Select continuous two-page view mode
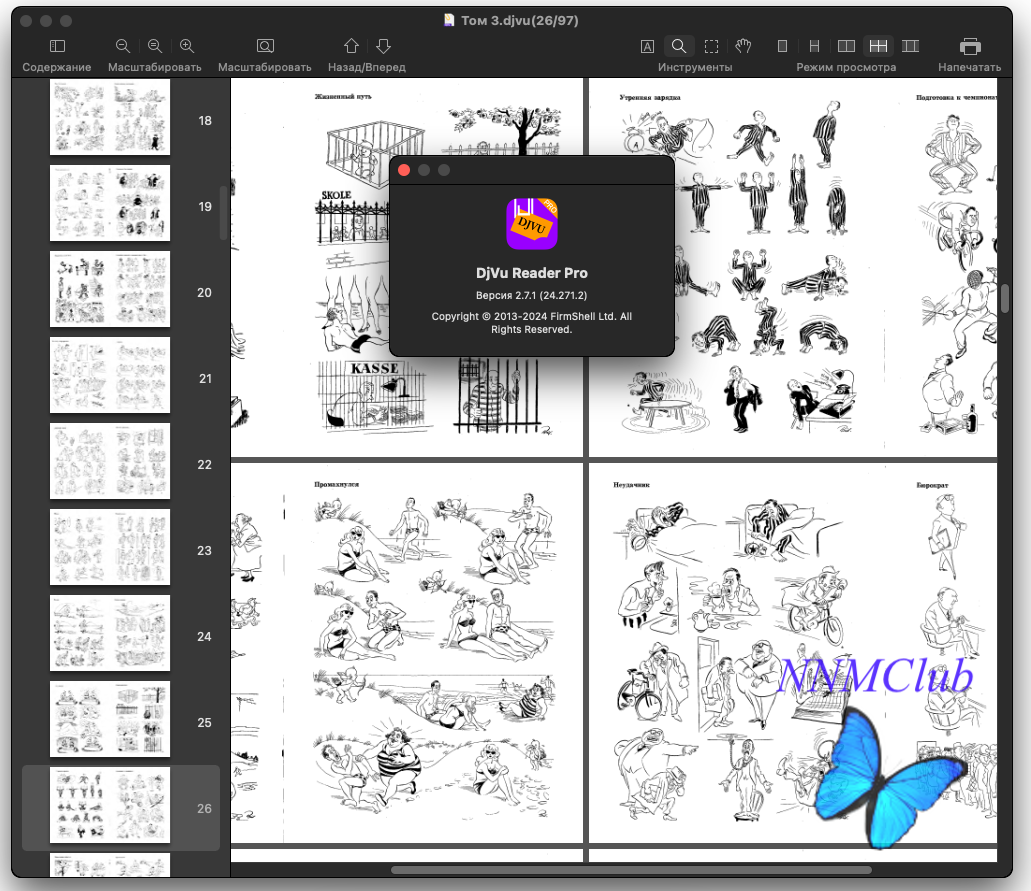Viewport: 1031px width, 891px height. [878, 46]
